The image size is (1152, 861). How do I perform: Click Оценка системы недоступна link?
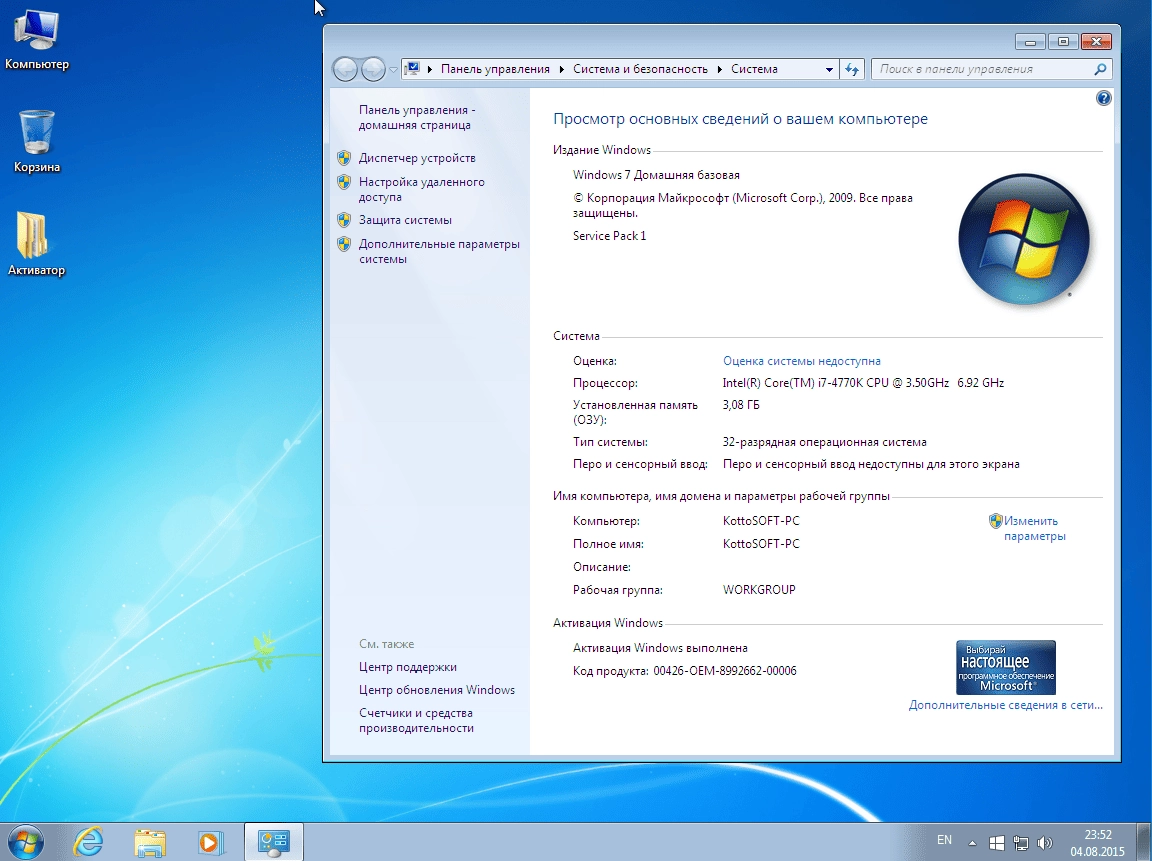click(x=802, y=361)
